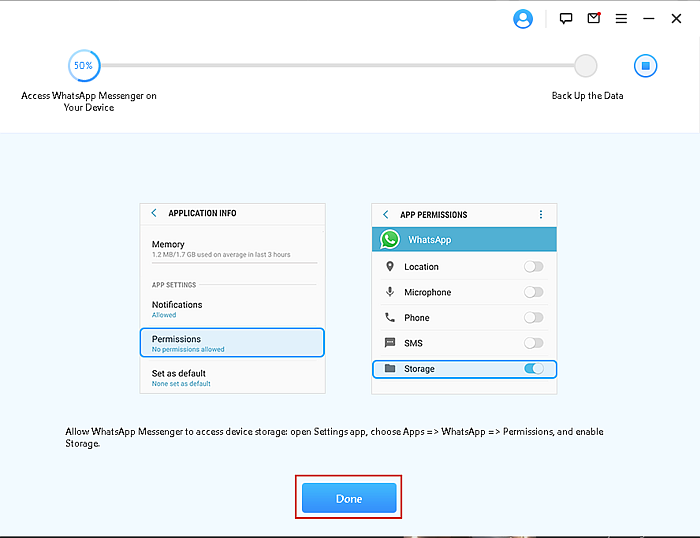Select the Notifications row
The image size is (700, 538).
tap(232, 309)
